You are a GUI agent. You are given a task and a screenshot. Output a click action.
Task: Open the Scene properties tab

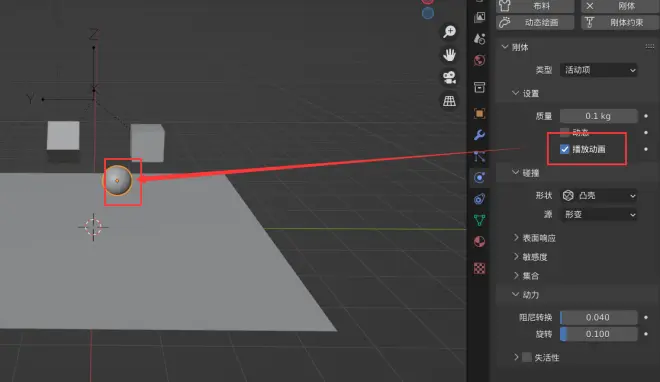coord(479,39)
